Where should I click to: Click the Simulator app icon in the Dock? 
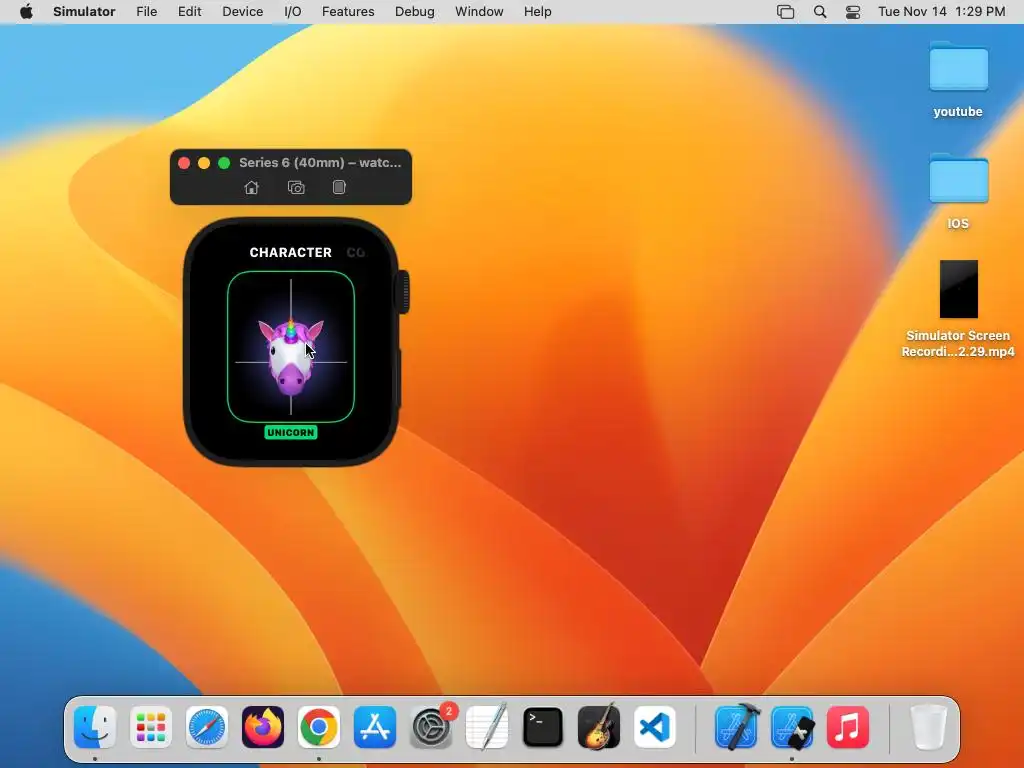792,727
